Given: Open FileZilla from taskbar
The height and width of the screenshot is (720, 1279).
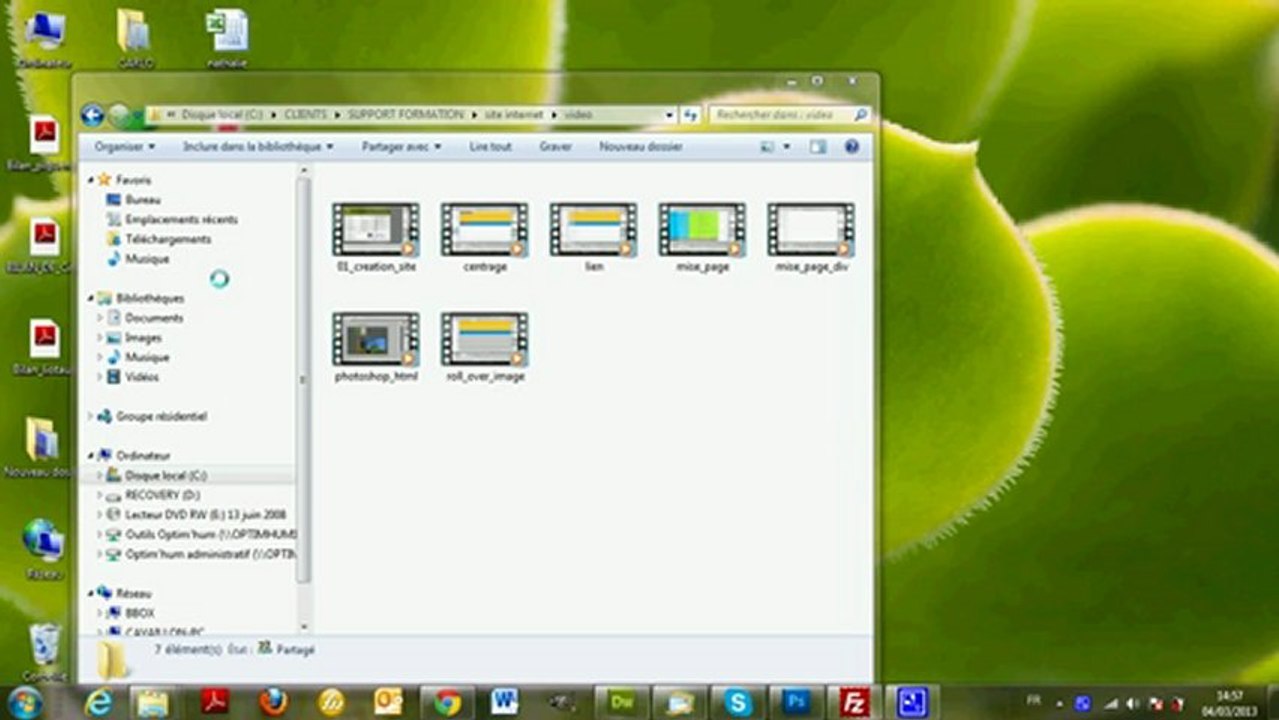Looking at the screenshot, I should coord(854,702).
